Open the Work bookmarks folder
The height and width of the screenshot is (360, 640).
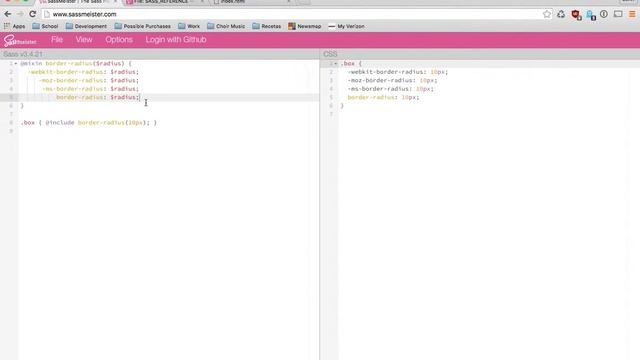[x=189, y=26]
